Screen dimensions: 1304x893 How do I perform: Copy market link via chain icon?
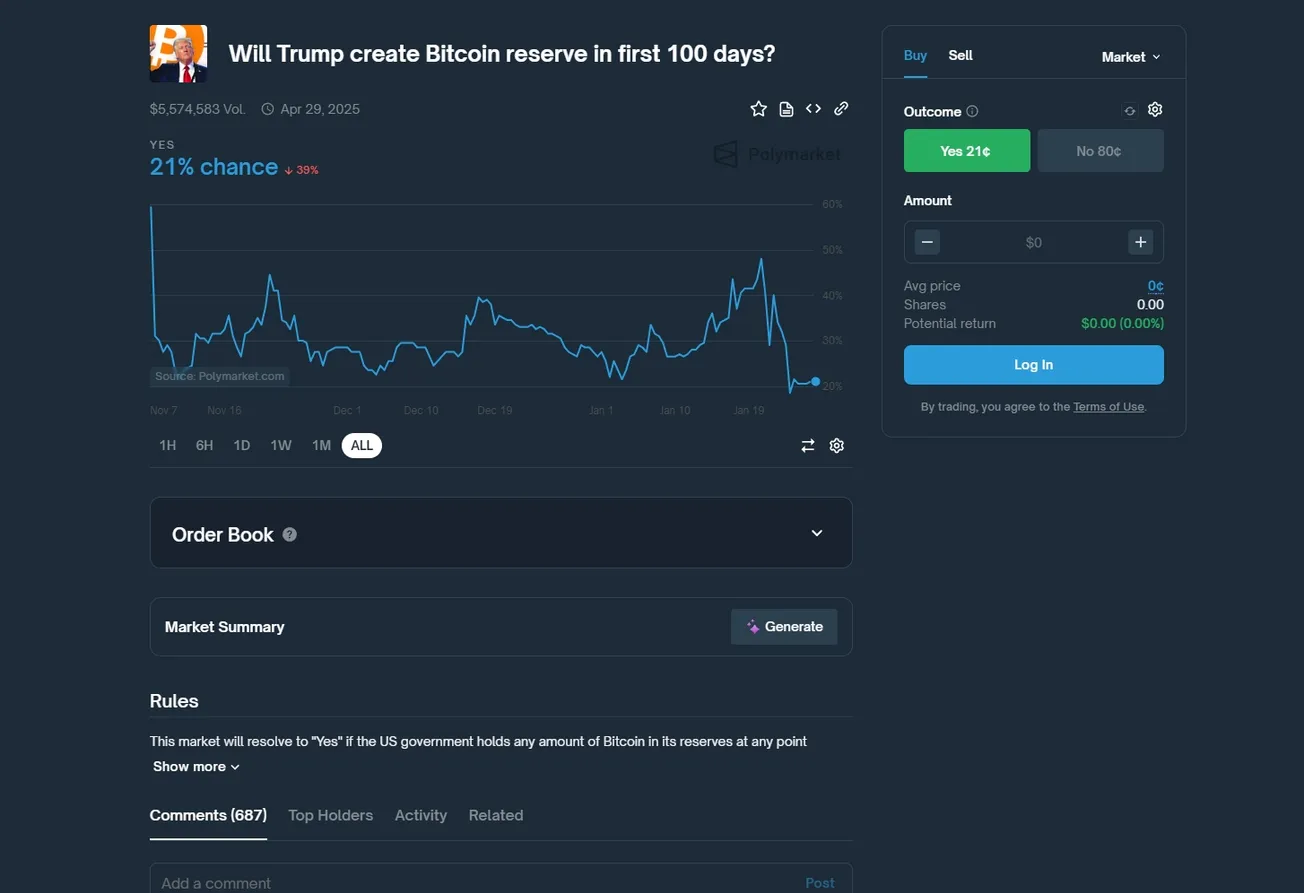841,109
